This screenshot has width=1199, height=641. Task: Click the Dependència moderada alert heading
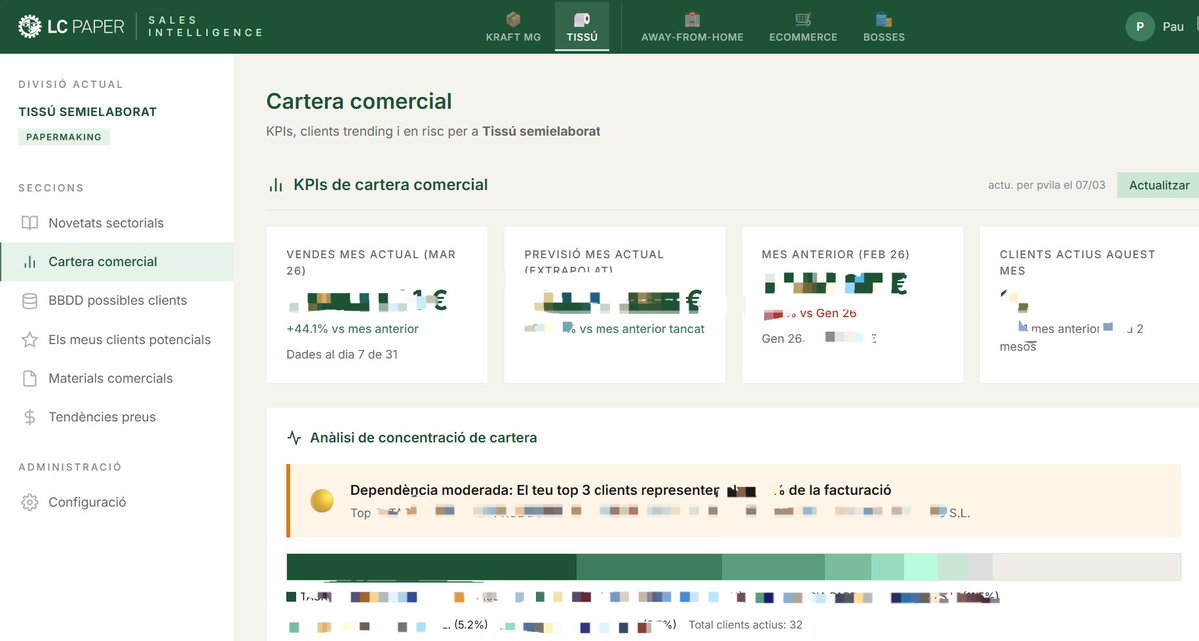(620, 490)
